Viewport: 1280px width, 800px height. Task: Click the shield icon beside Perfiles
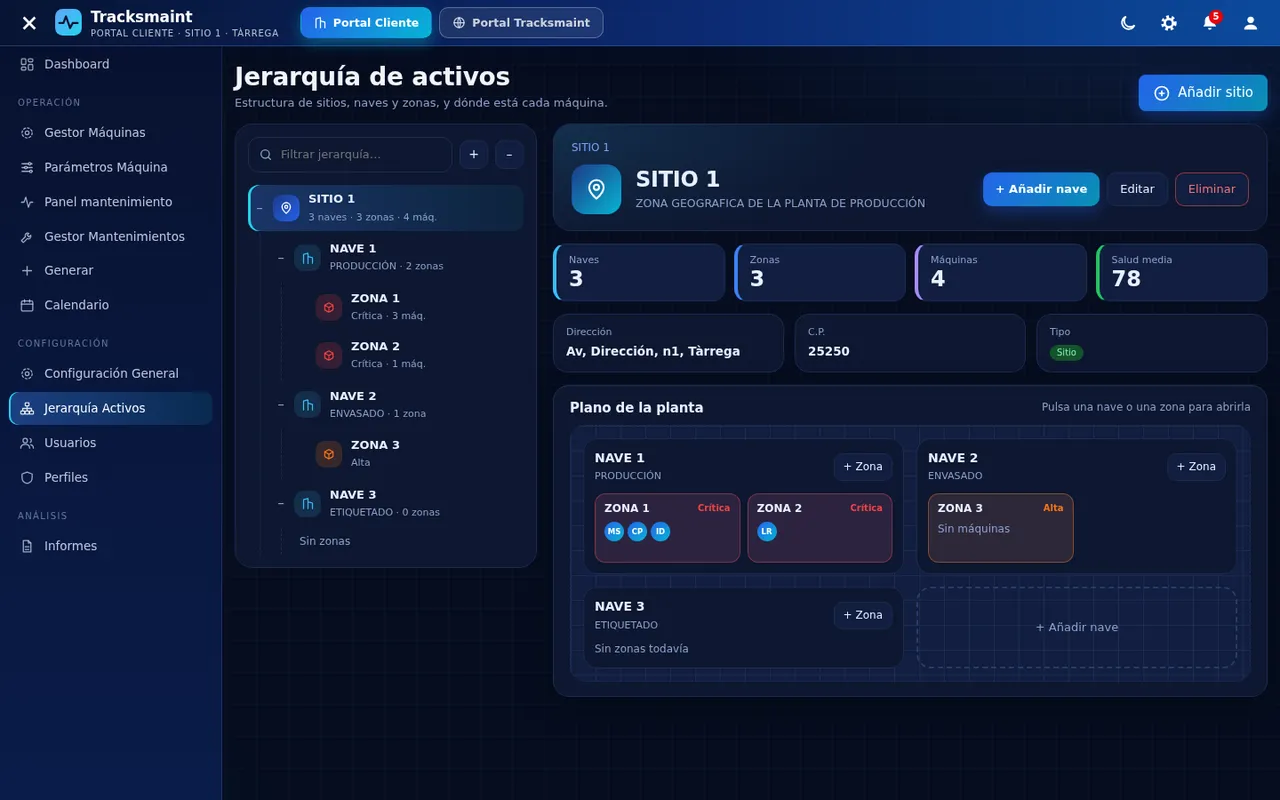pyautogui.click(x=27, y=478)
